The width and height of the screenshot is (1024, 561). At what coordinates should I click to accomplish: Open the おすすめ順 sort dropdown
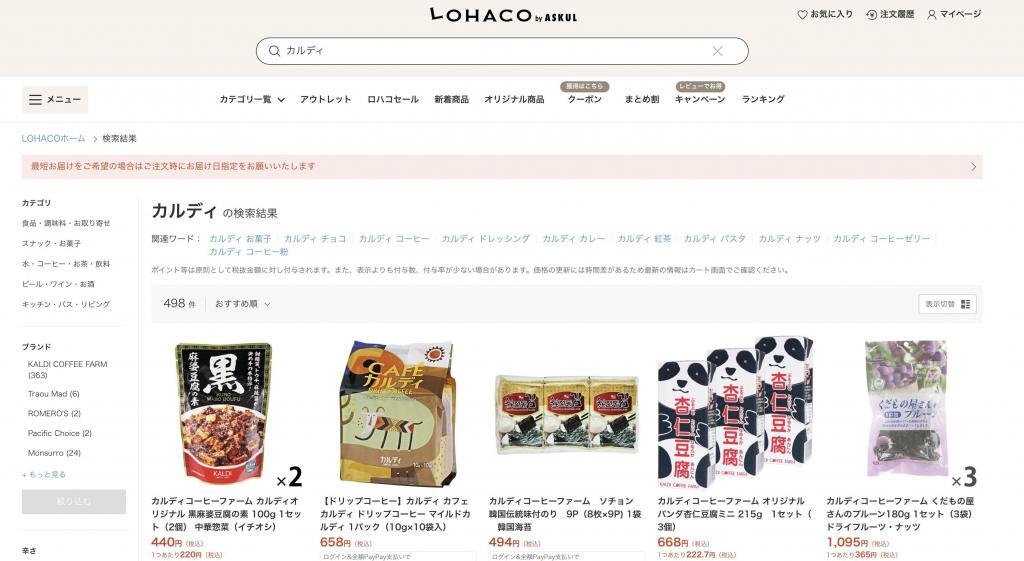[x=242, y=304]
